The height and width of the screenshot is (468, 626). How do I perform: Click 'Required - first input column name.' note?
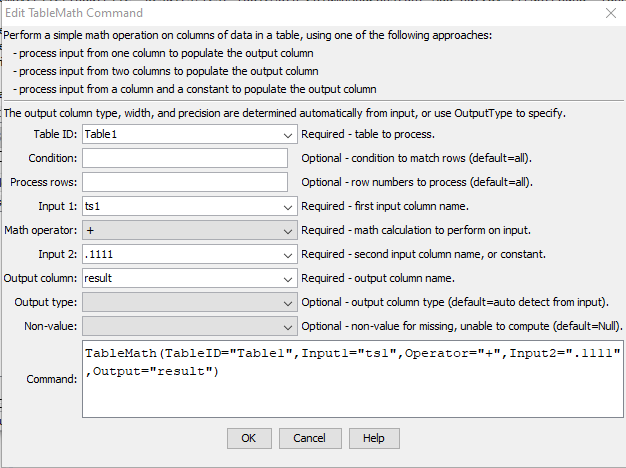385,206
